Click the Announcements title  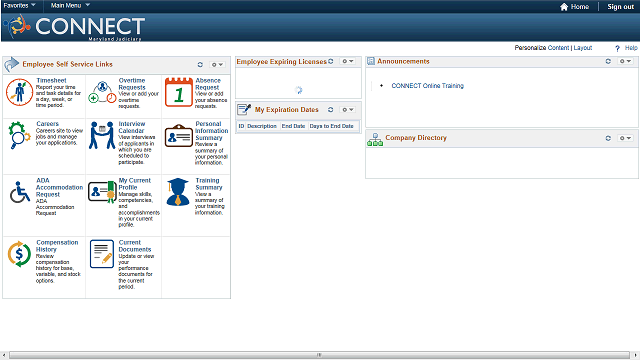pyautogui.click(x=403, y=61)
